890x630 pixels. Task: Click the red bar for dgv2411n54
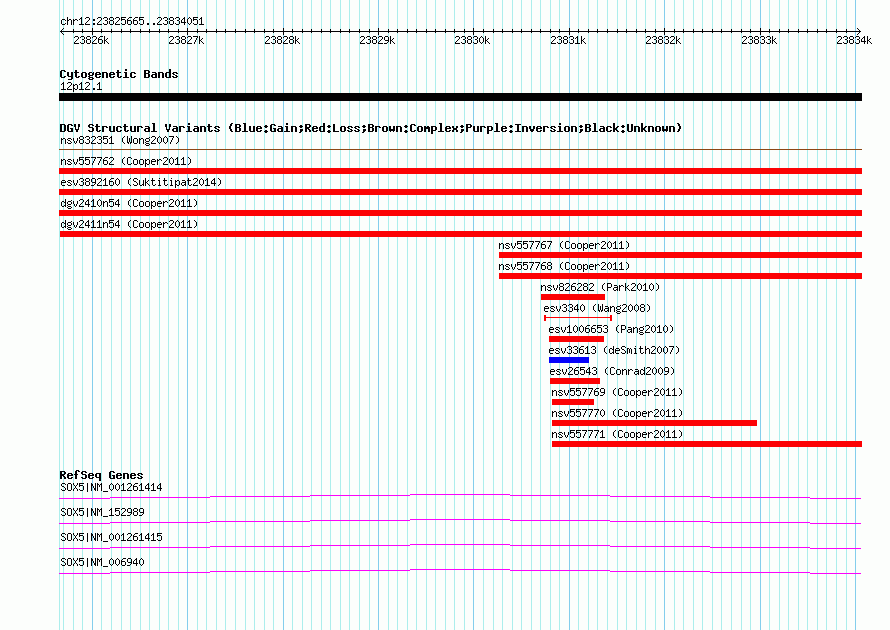pos(460,234)
